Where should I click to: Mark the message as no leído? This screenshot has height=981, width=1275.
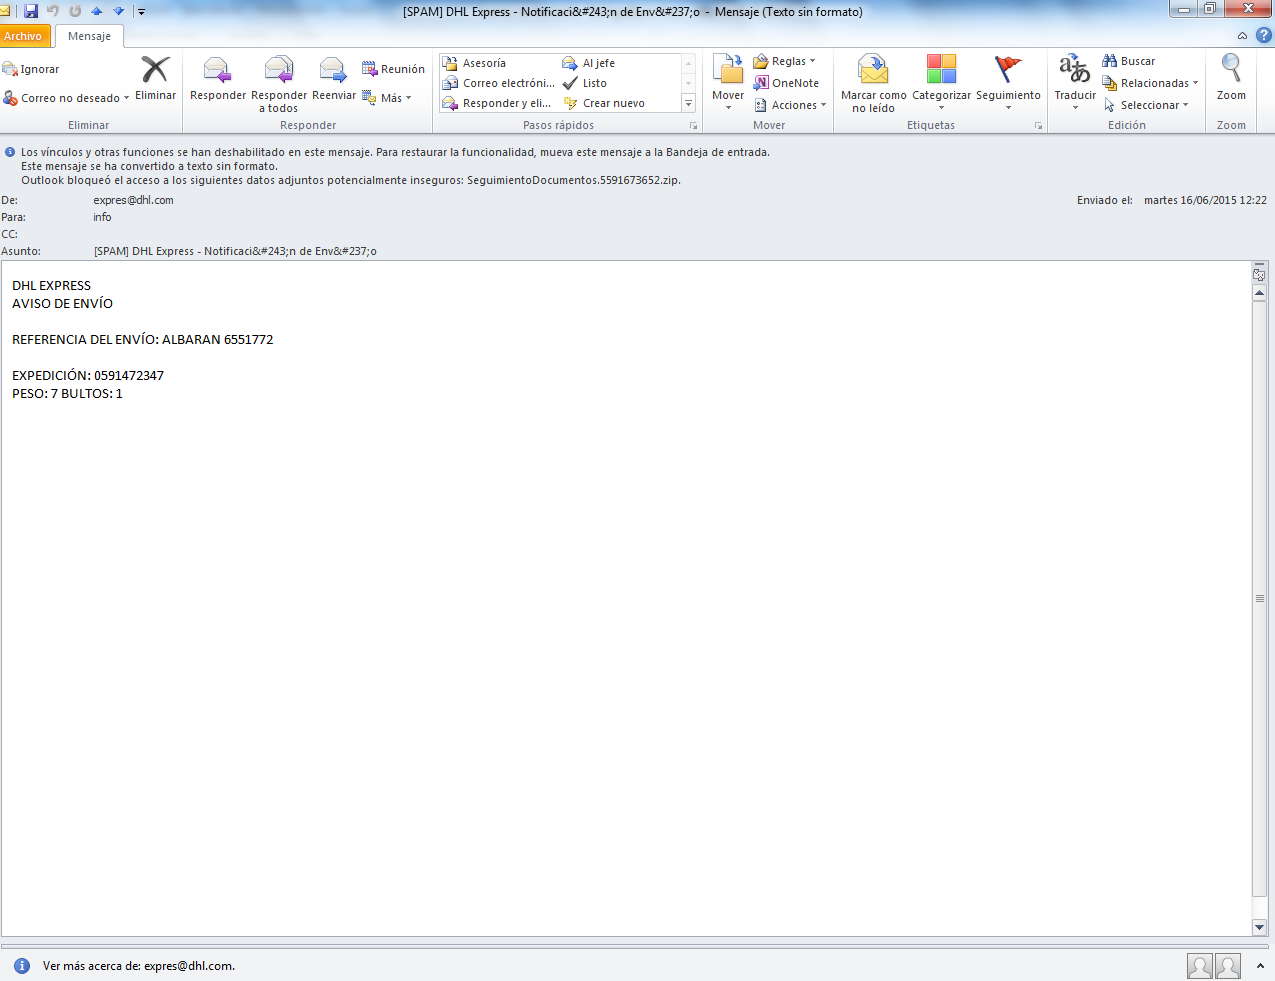873,82
